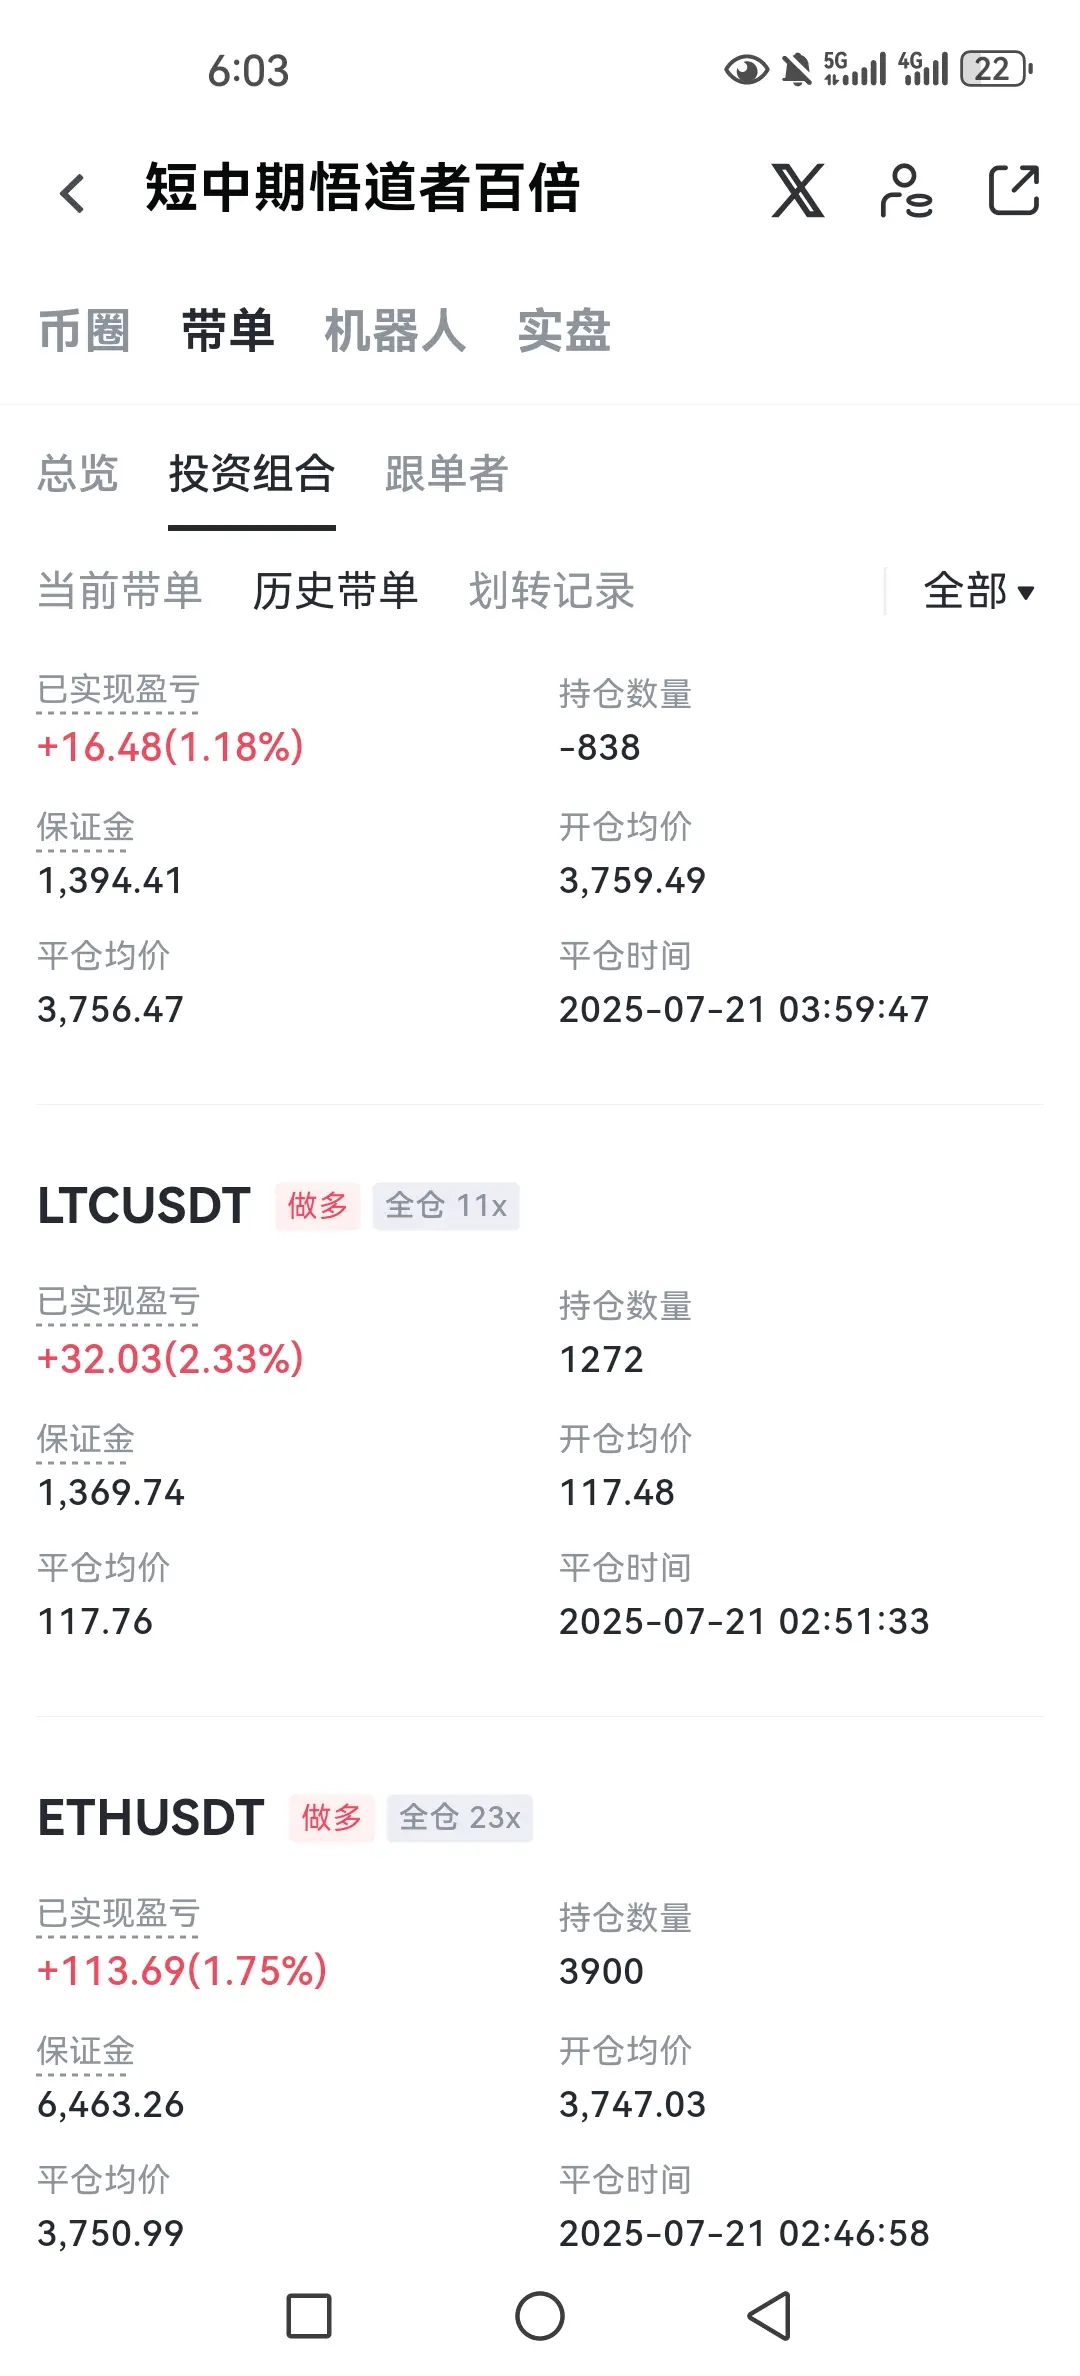Tap ETHUSDT 保证金 underlined label
Viewport: 1080px width, 2376px height.
(86, 2051)
